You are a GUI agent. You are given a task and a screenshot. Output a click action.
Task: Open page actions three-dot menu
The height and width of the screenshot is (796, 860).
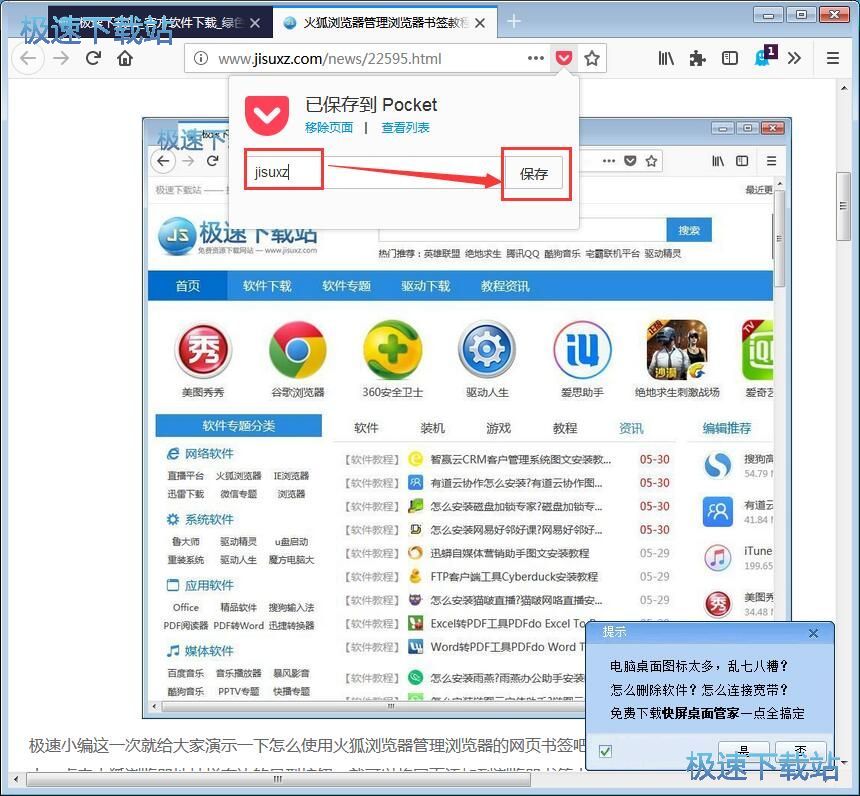point(535,58)
